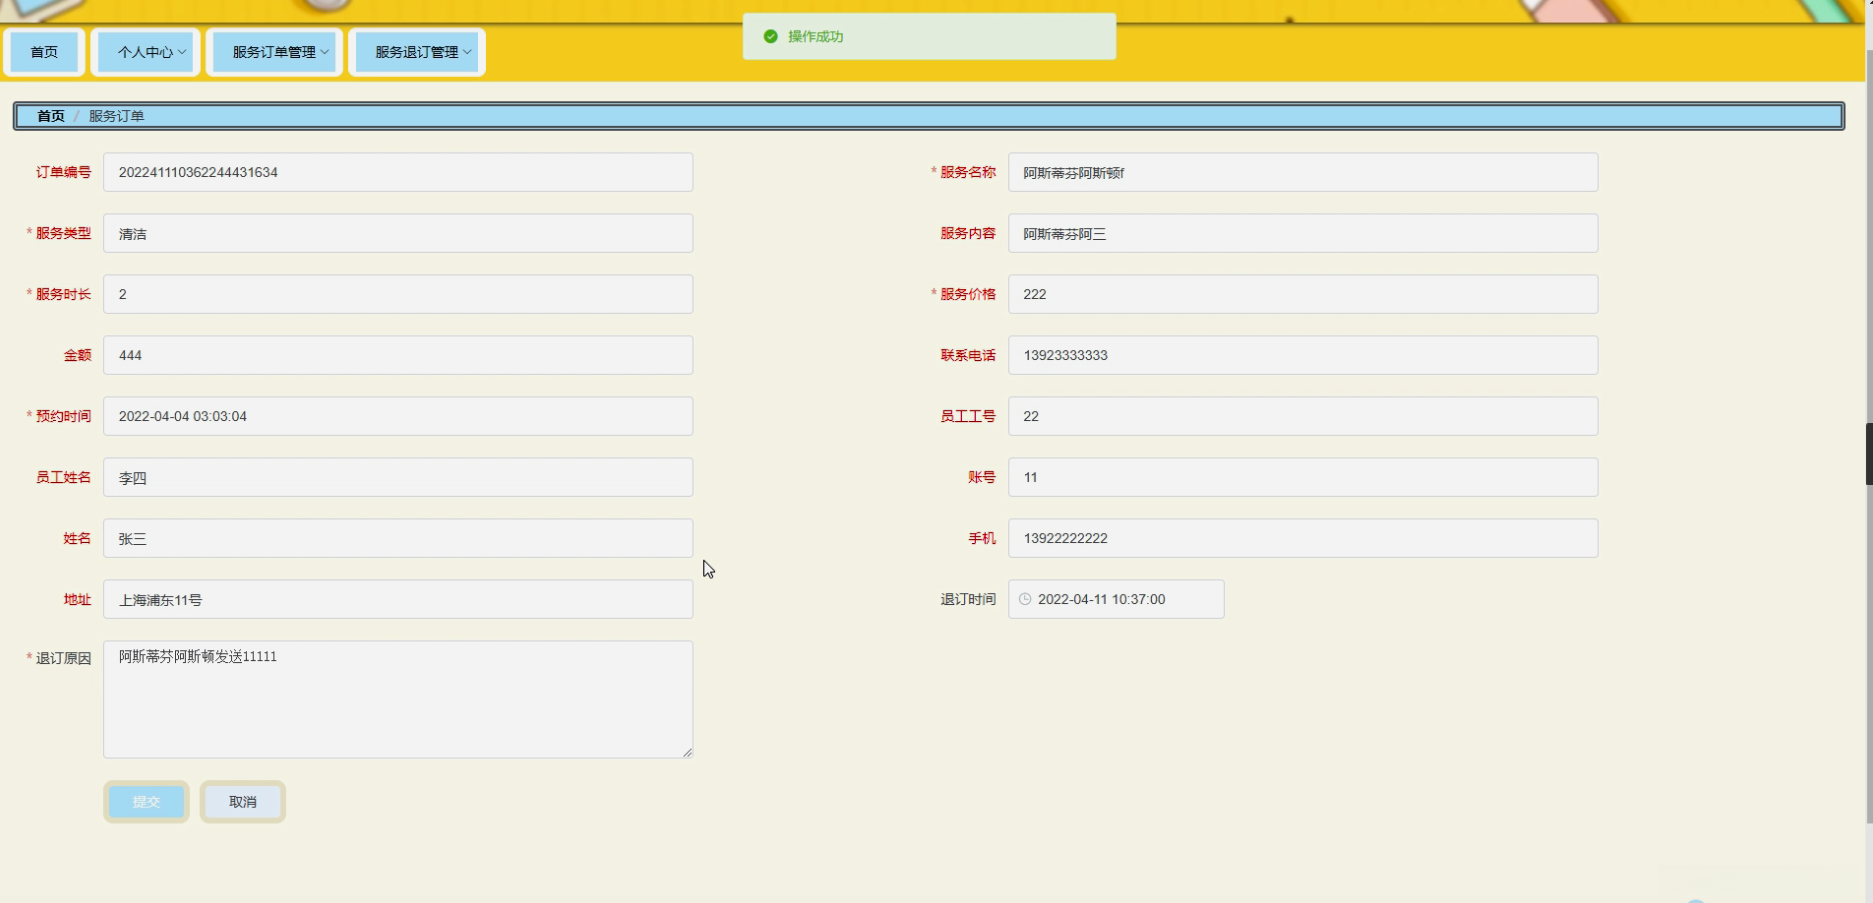
Task: Click the 账号 field showing 11
Action: pos(1303,477)
